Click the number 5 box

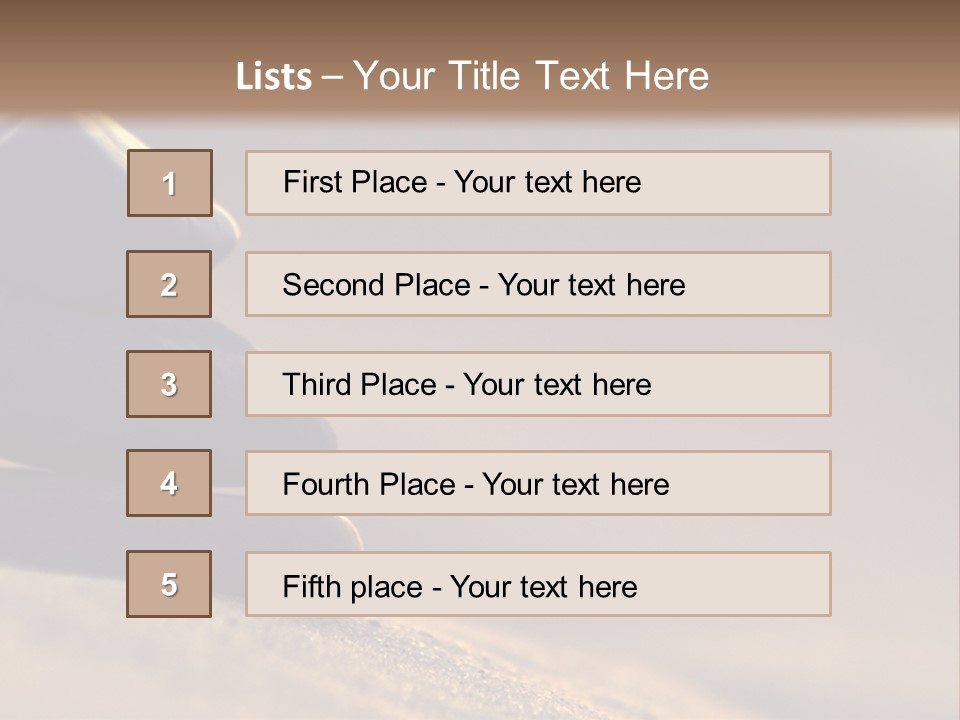(169, 584)
